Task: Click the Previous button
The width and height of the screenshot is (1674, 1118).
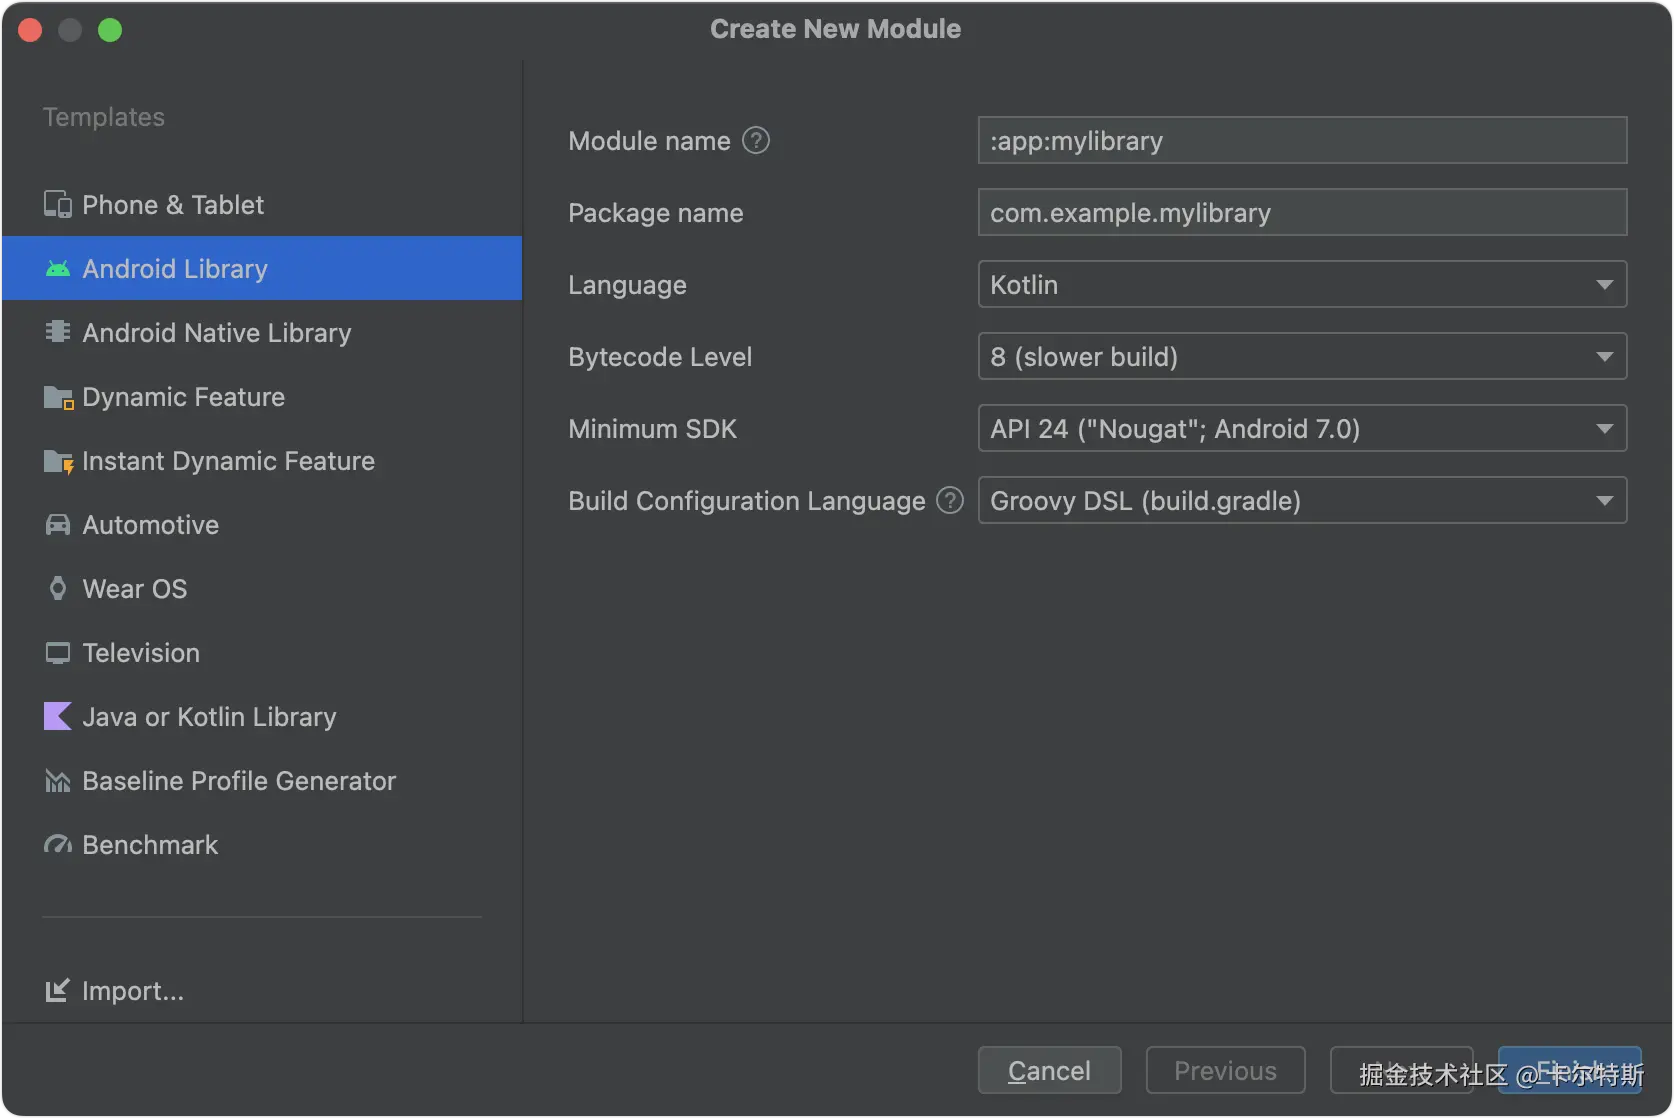Action: [1225, 1071]
